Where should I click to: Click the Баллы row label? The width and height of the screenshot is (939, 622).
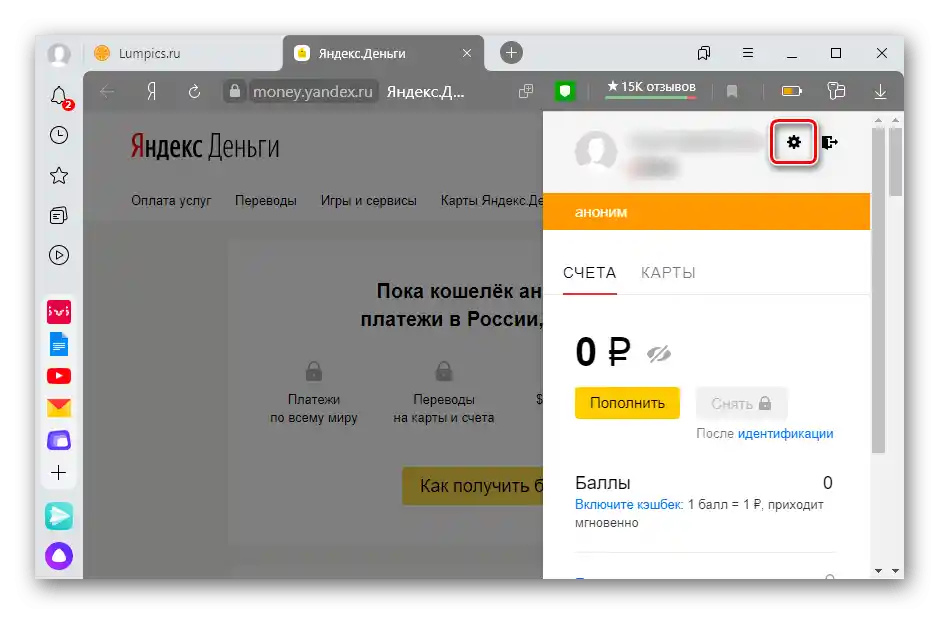pos(602,483)
